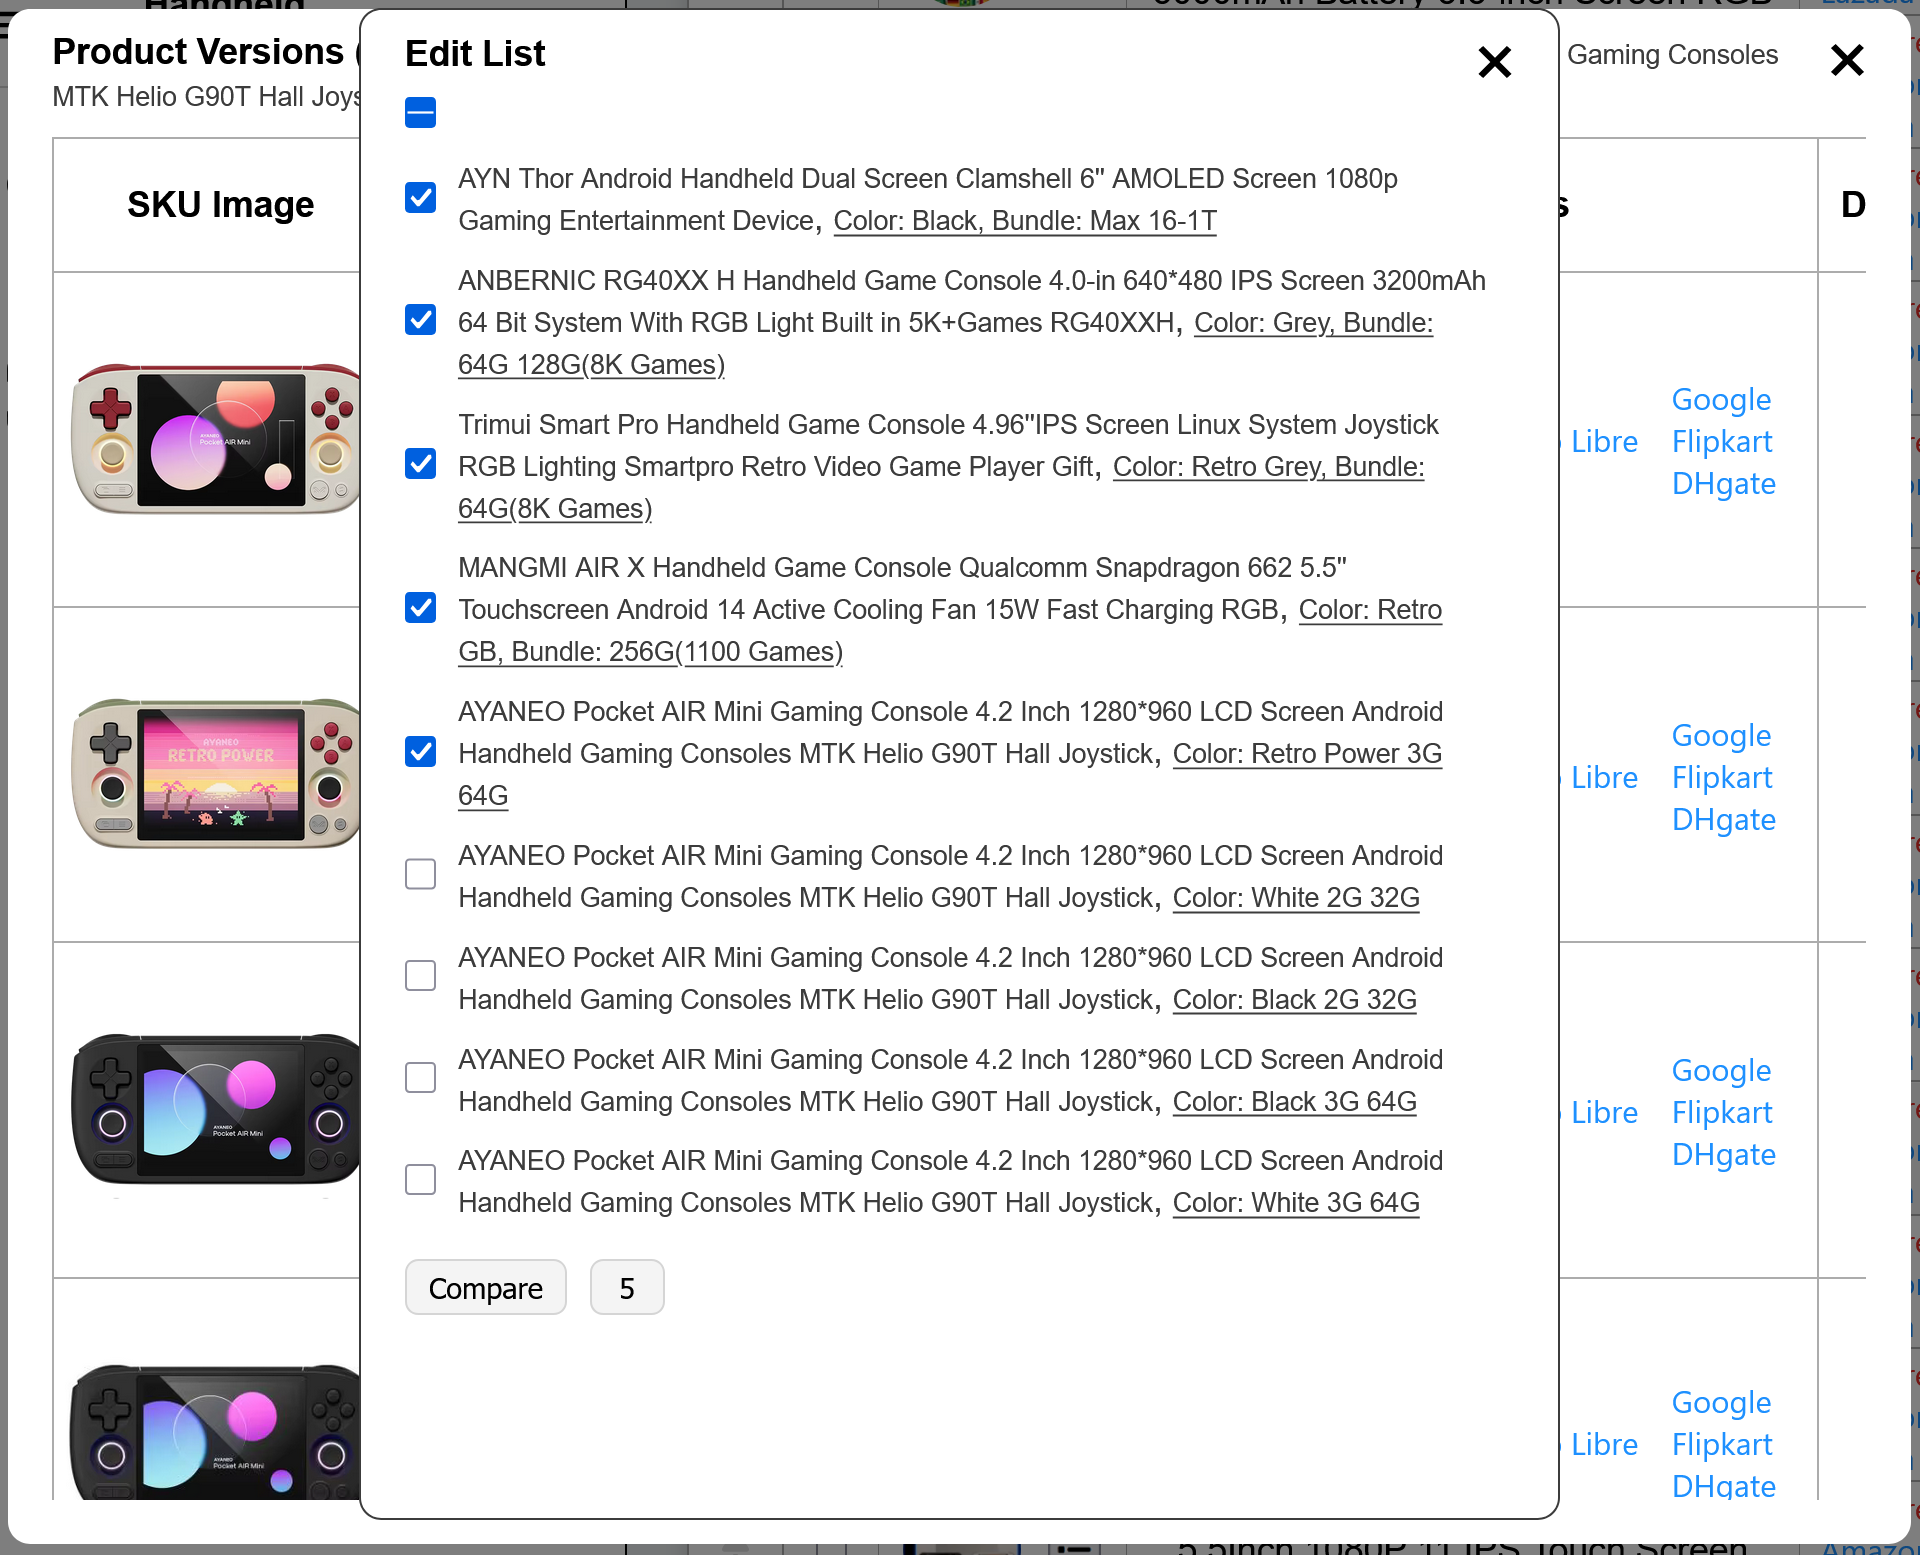
Task: Open the Libre link in the third SKU row
Action: point(1604,1112)
